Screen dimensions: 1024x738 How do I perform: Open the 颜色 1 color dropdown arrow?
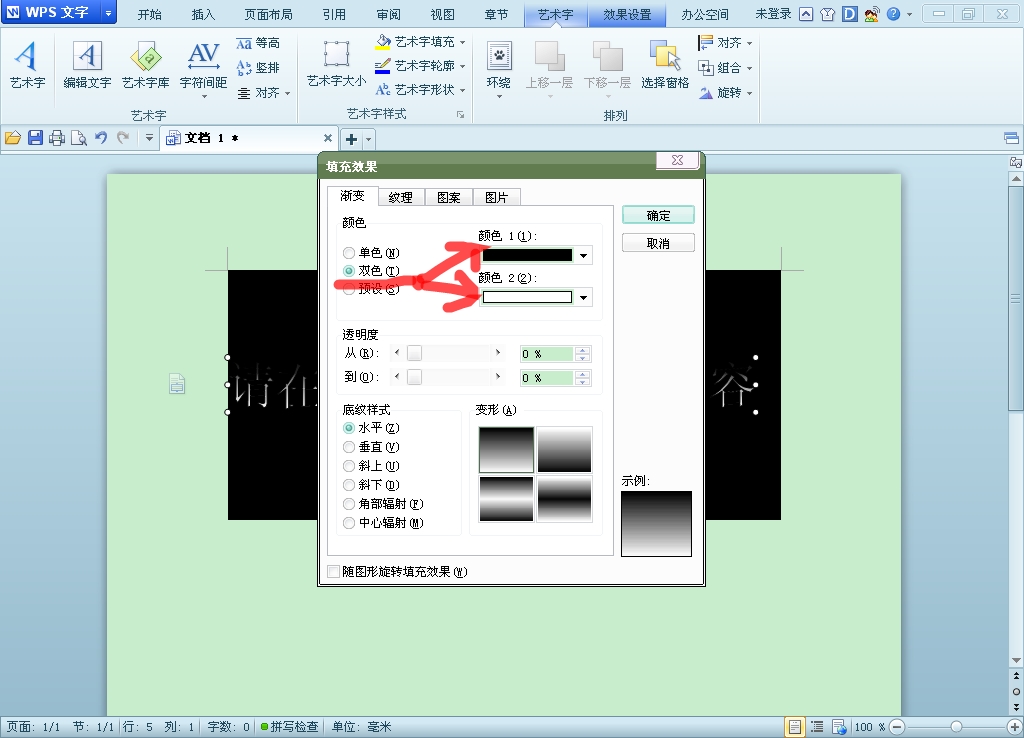point(583,255)
